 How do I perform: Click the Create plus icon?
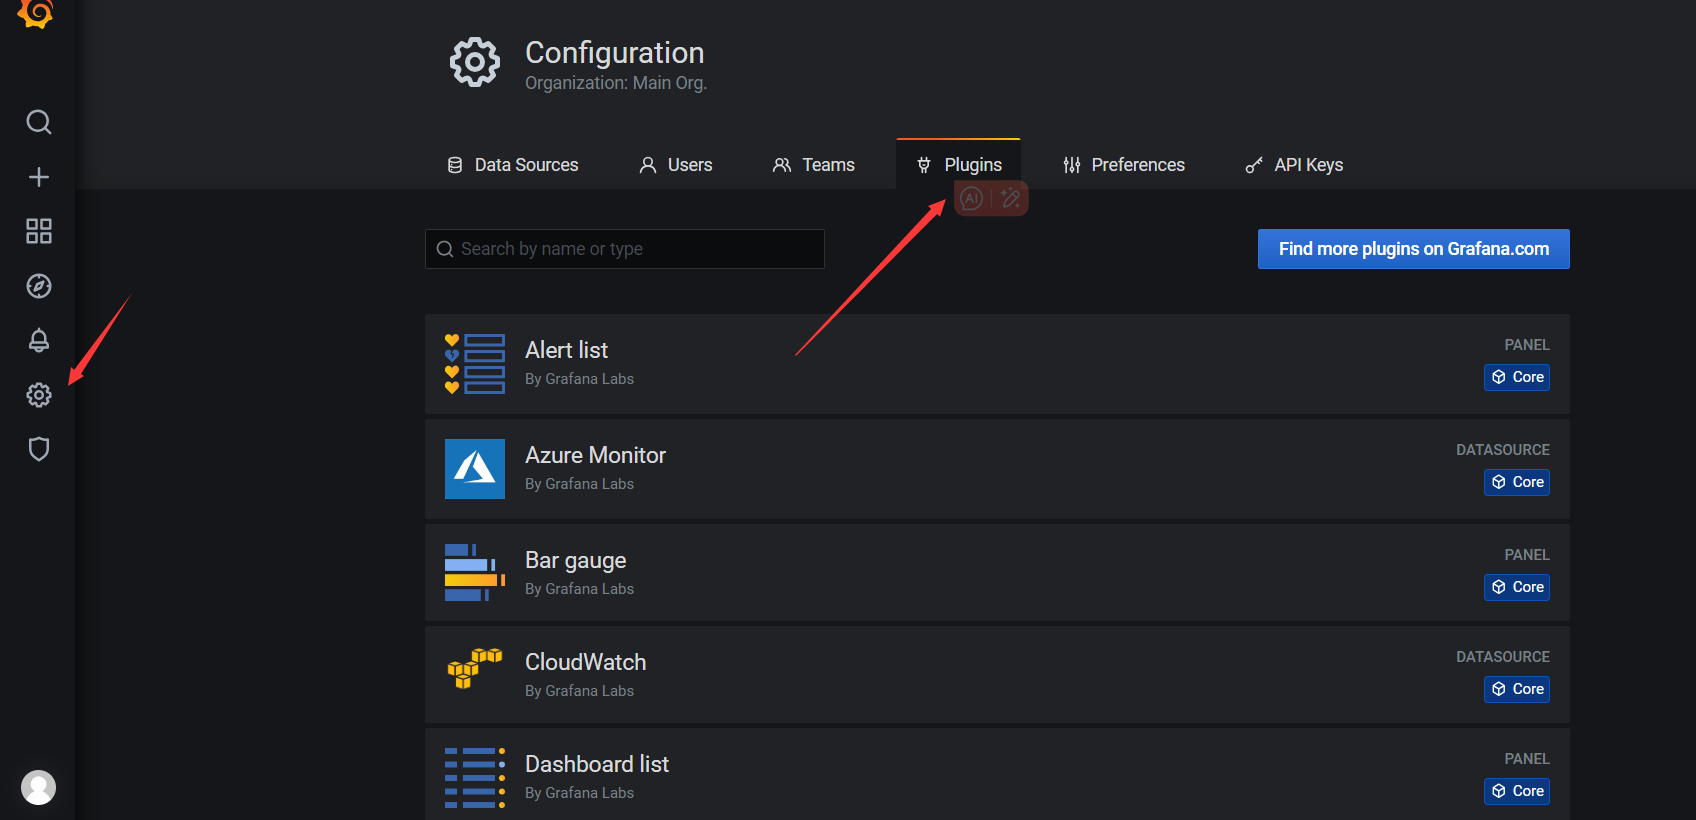(39, 177)
